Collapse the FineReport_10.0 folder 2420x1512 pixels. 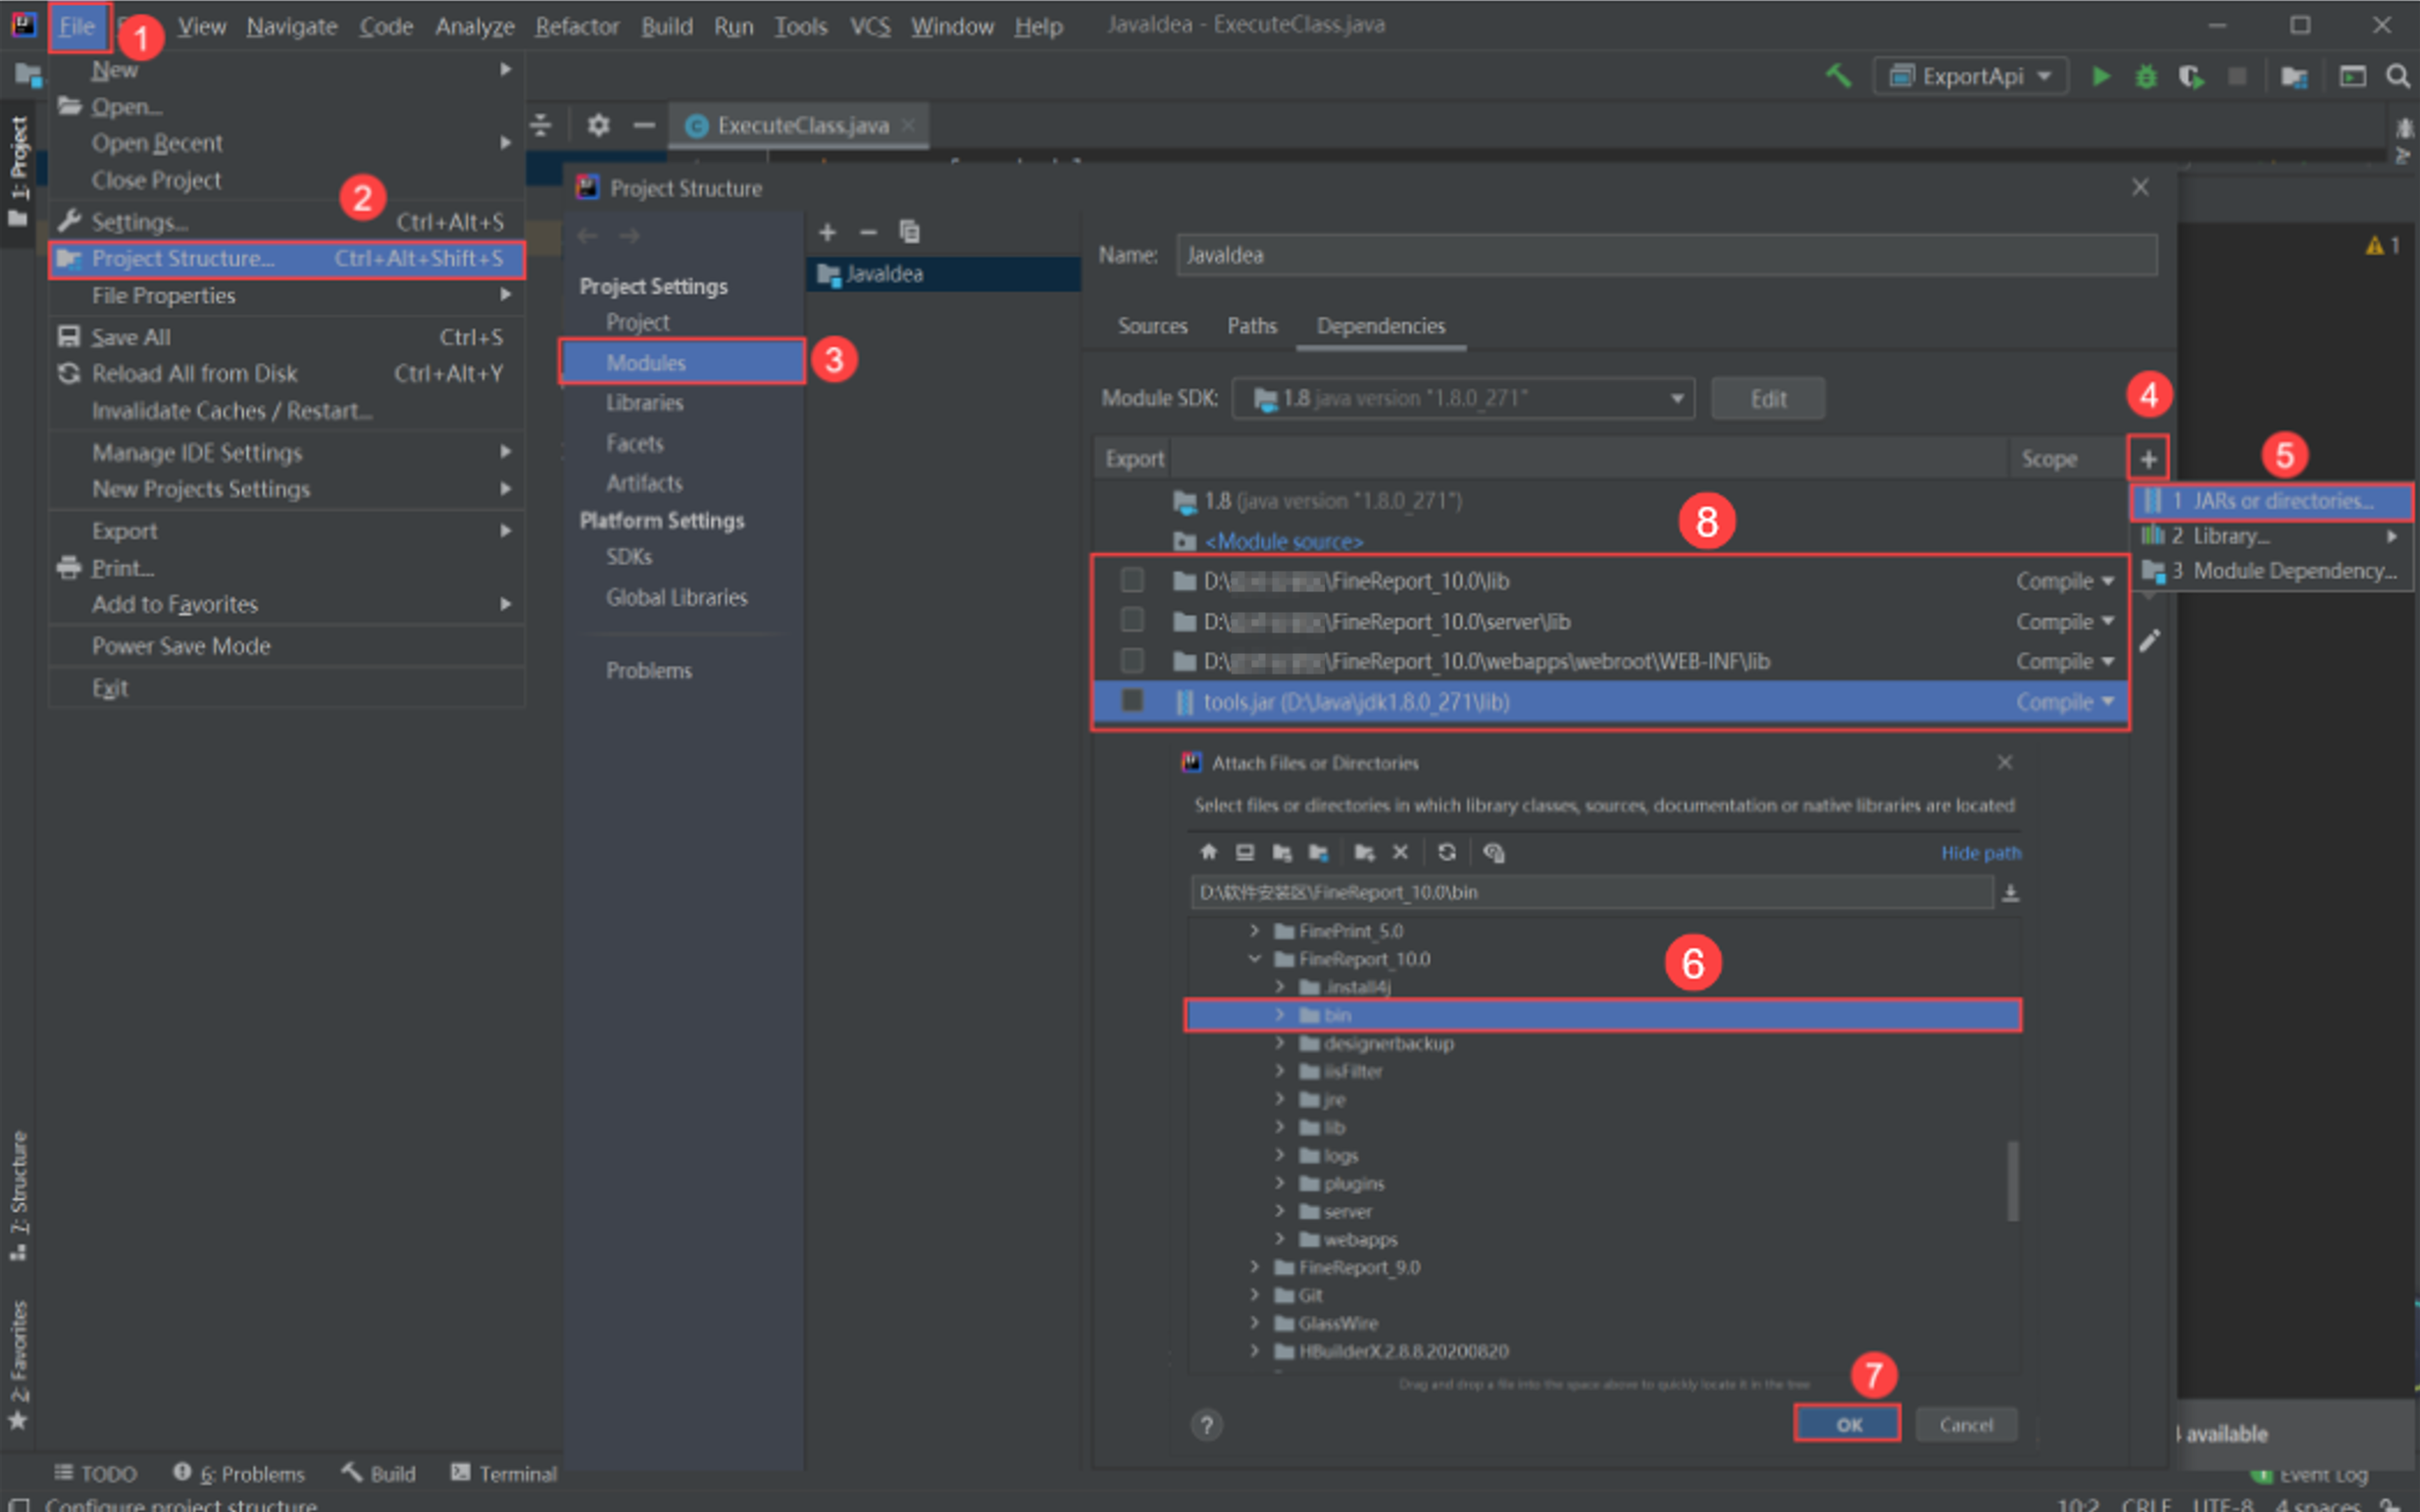[x=1254, y=958]
